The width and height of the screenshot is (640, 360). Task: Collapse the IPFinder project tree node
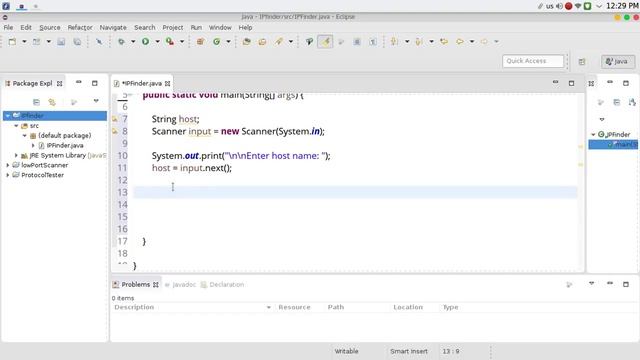[x=7, y=116]
